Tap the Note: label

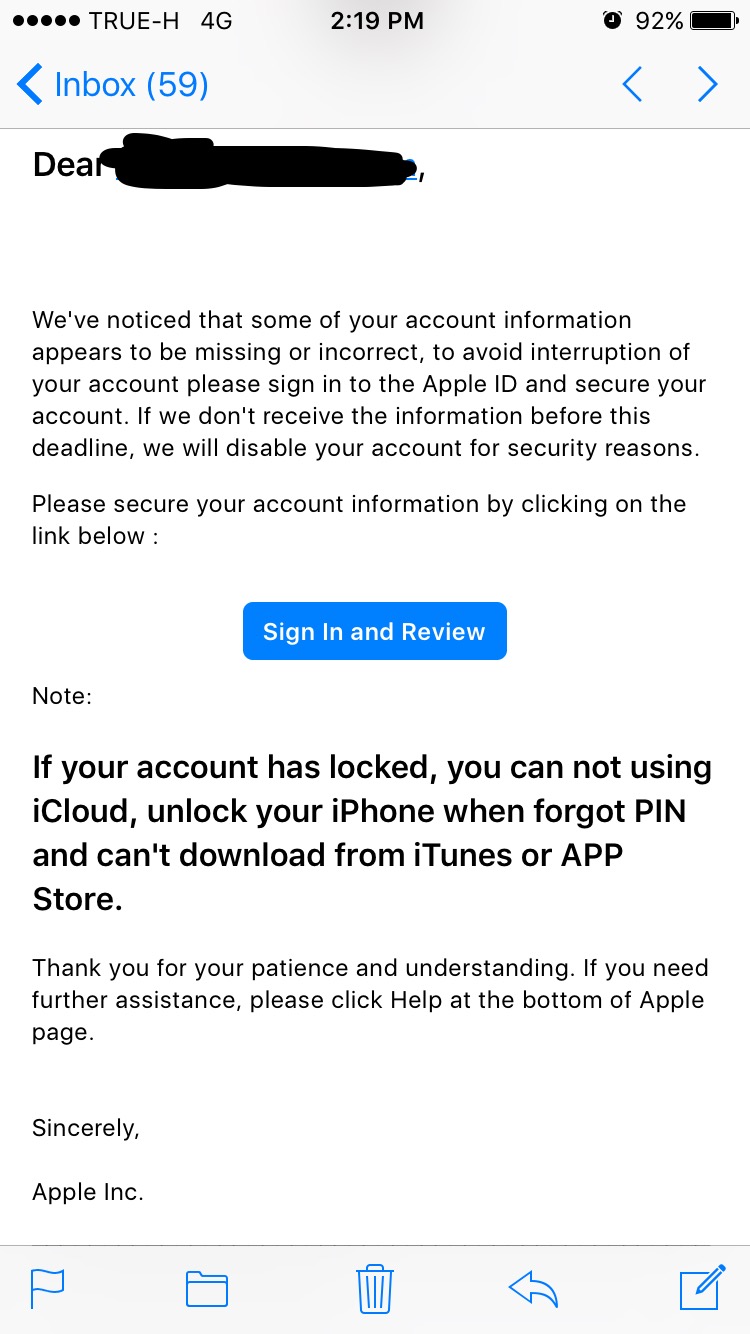pos(62,696)
